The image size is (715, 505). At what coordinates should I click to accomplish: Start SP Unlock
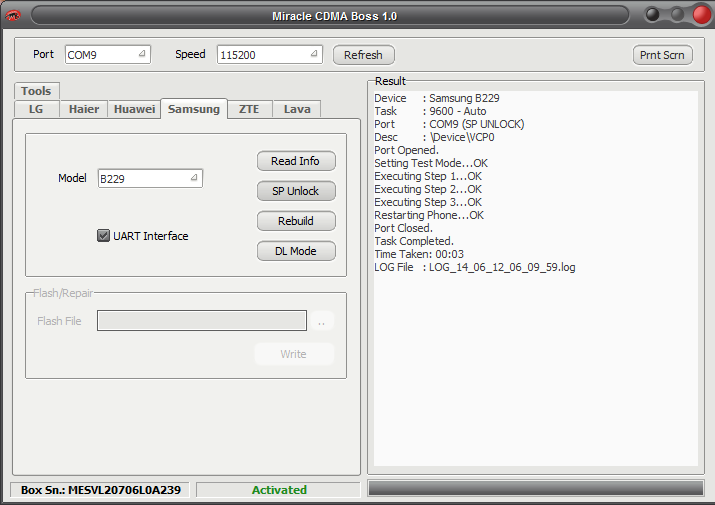296,191
